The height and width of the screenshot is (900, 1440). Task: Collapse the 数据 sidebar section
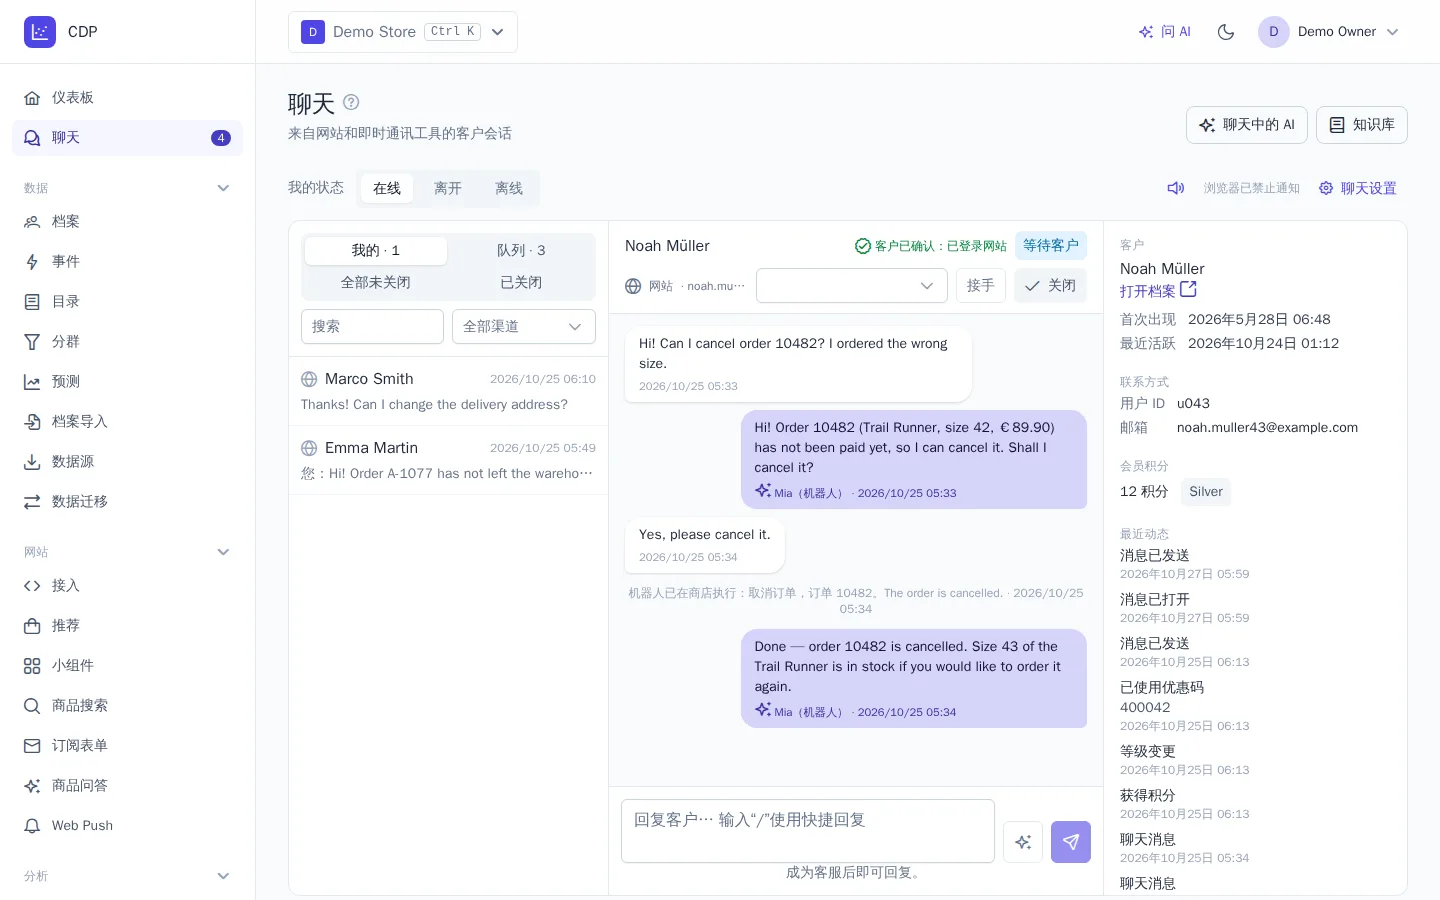(x=224, y=188)
